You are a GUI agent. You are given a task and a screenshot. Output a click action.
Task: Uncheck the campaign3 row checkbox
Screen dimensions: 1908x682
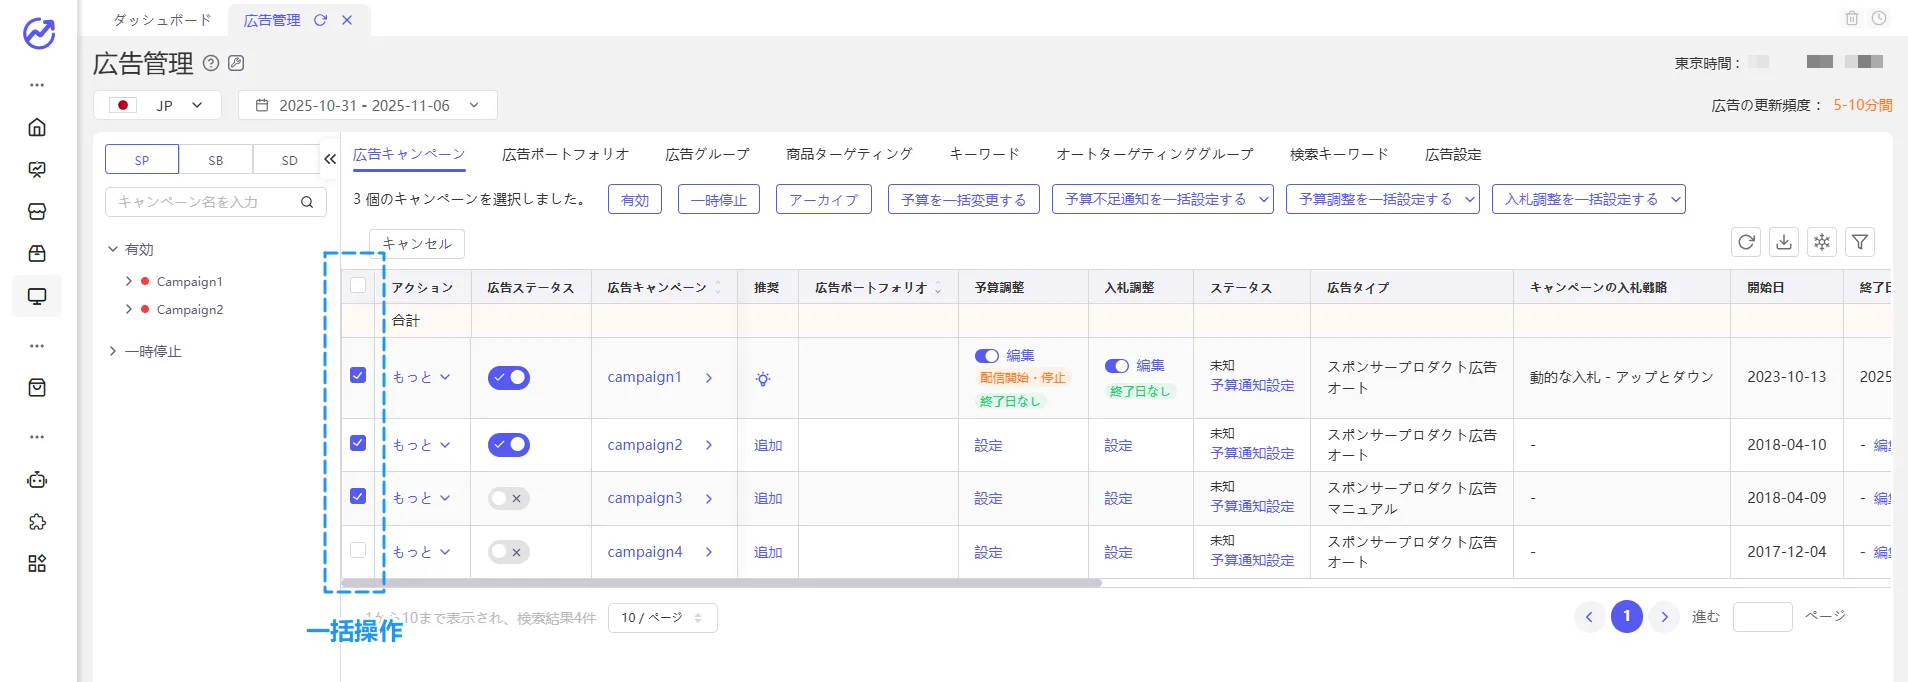358,496
